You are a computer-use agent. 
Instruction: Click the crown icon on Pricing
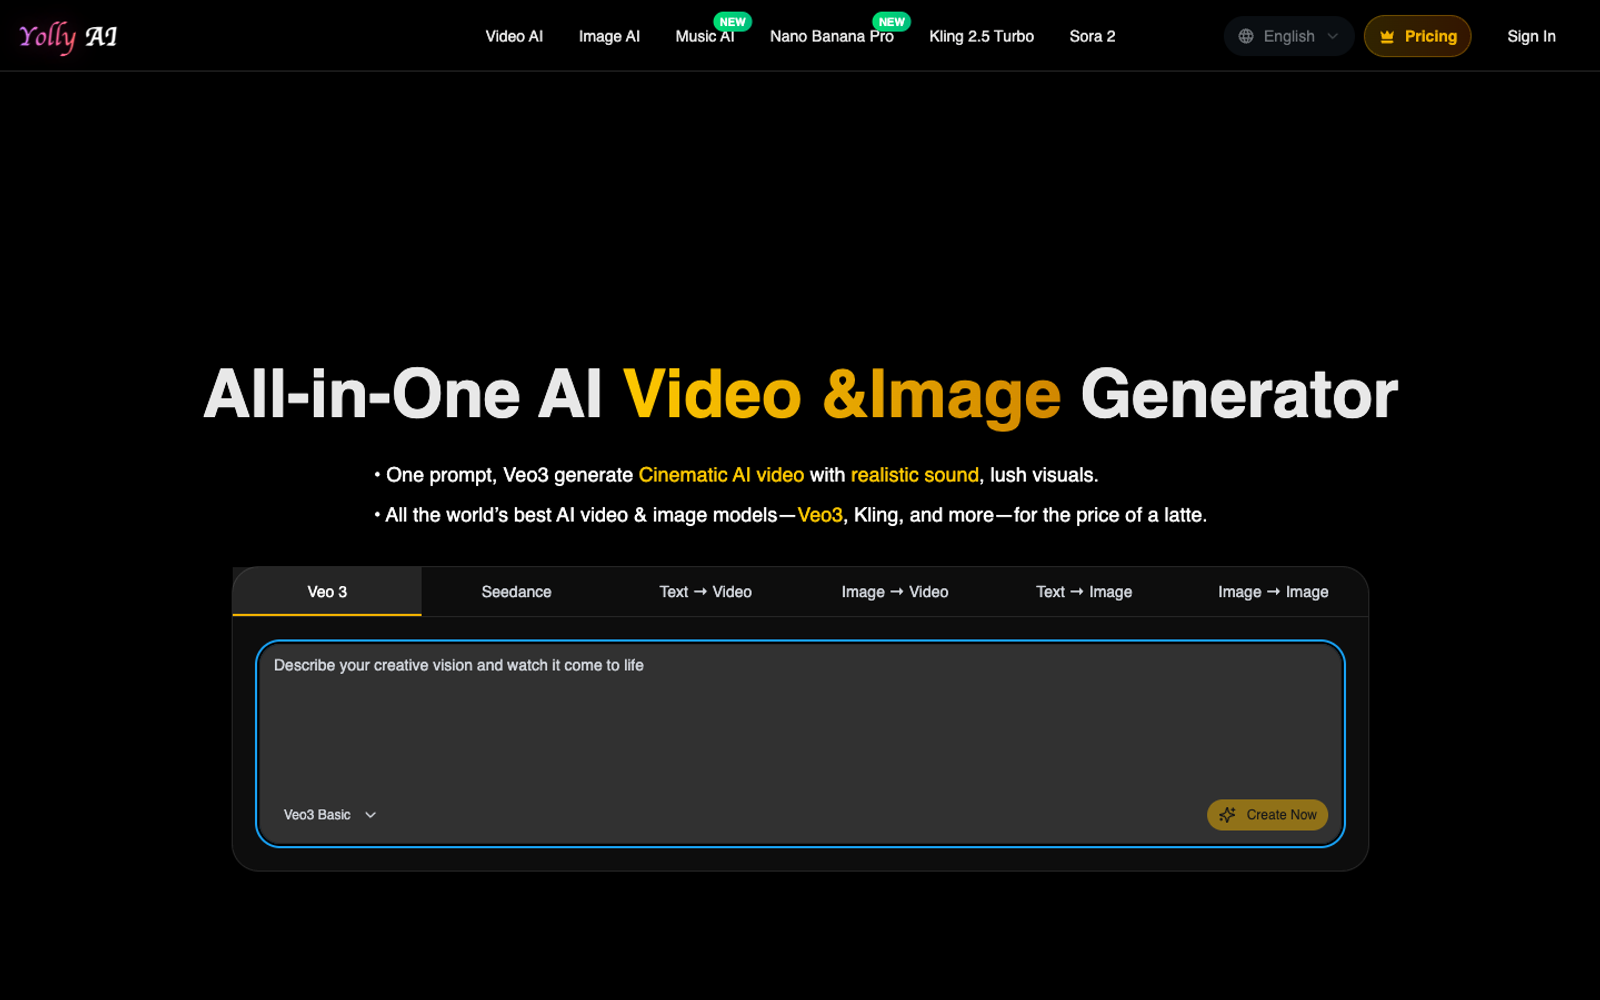coord(1387,37)
